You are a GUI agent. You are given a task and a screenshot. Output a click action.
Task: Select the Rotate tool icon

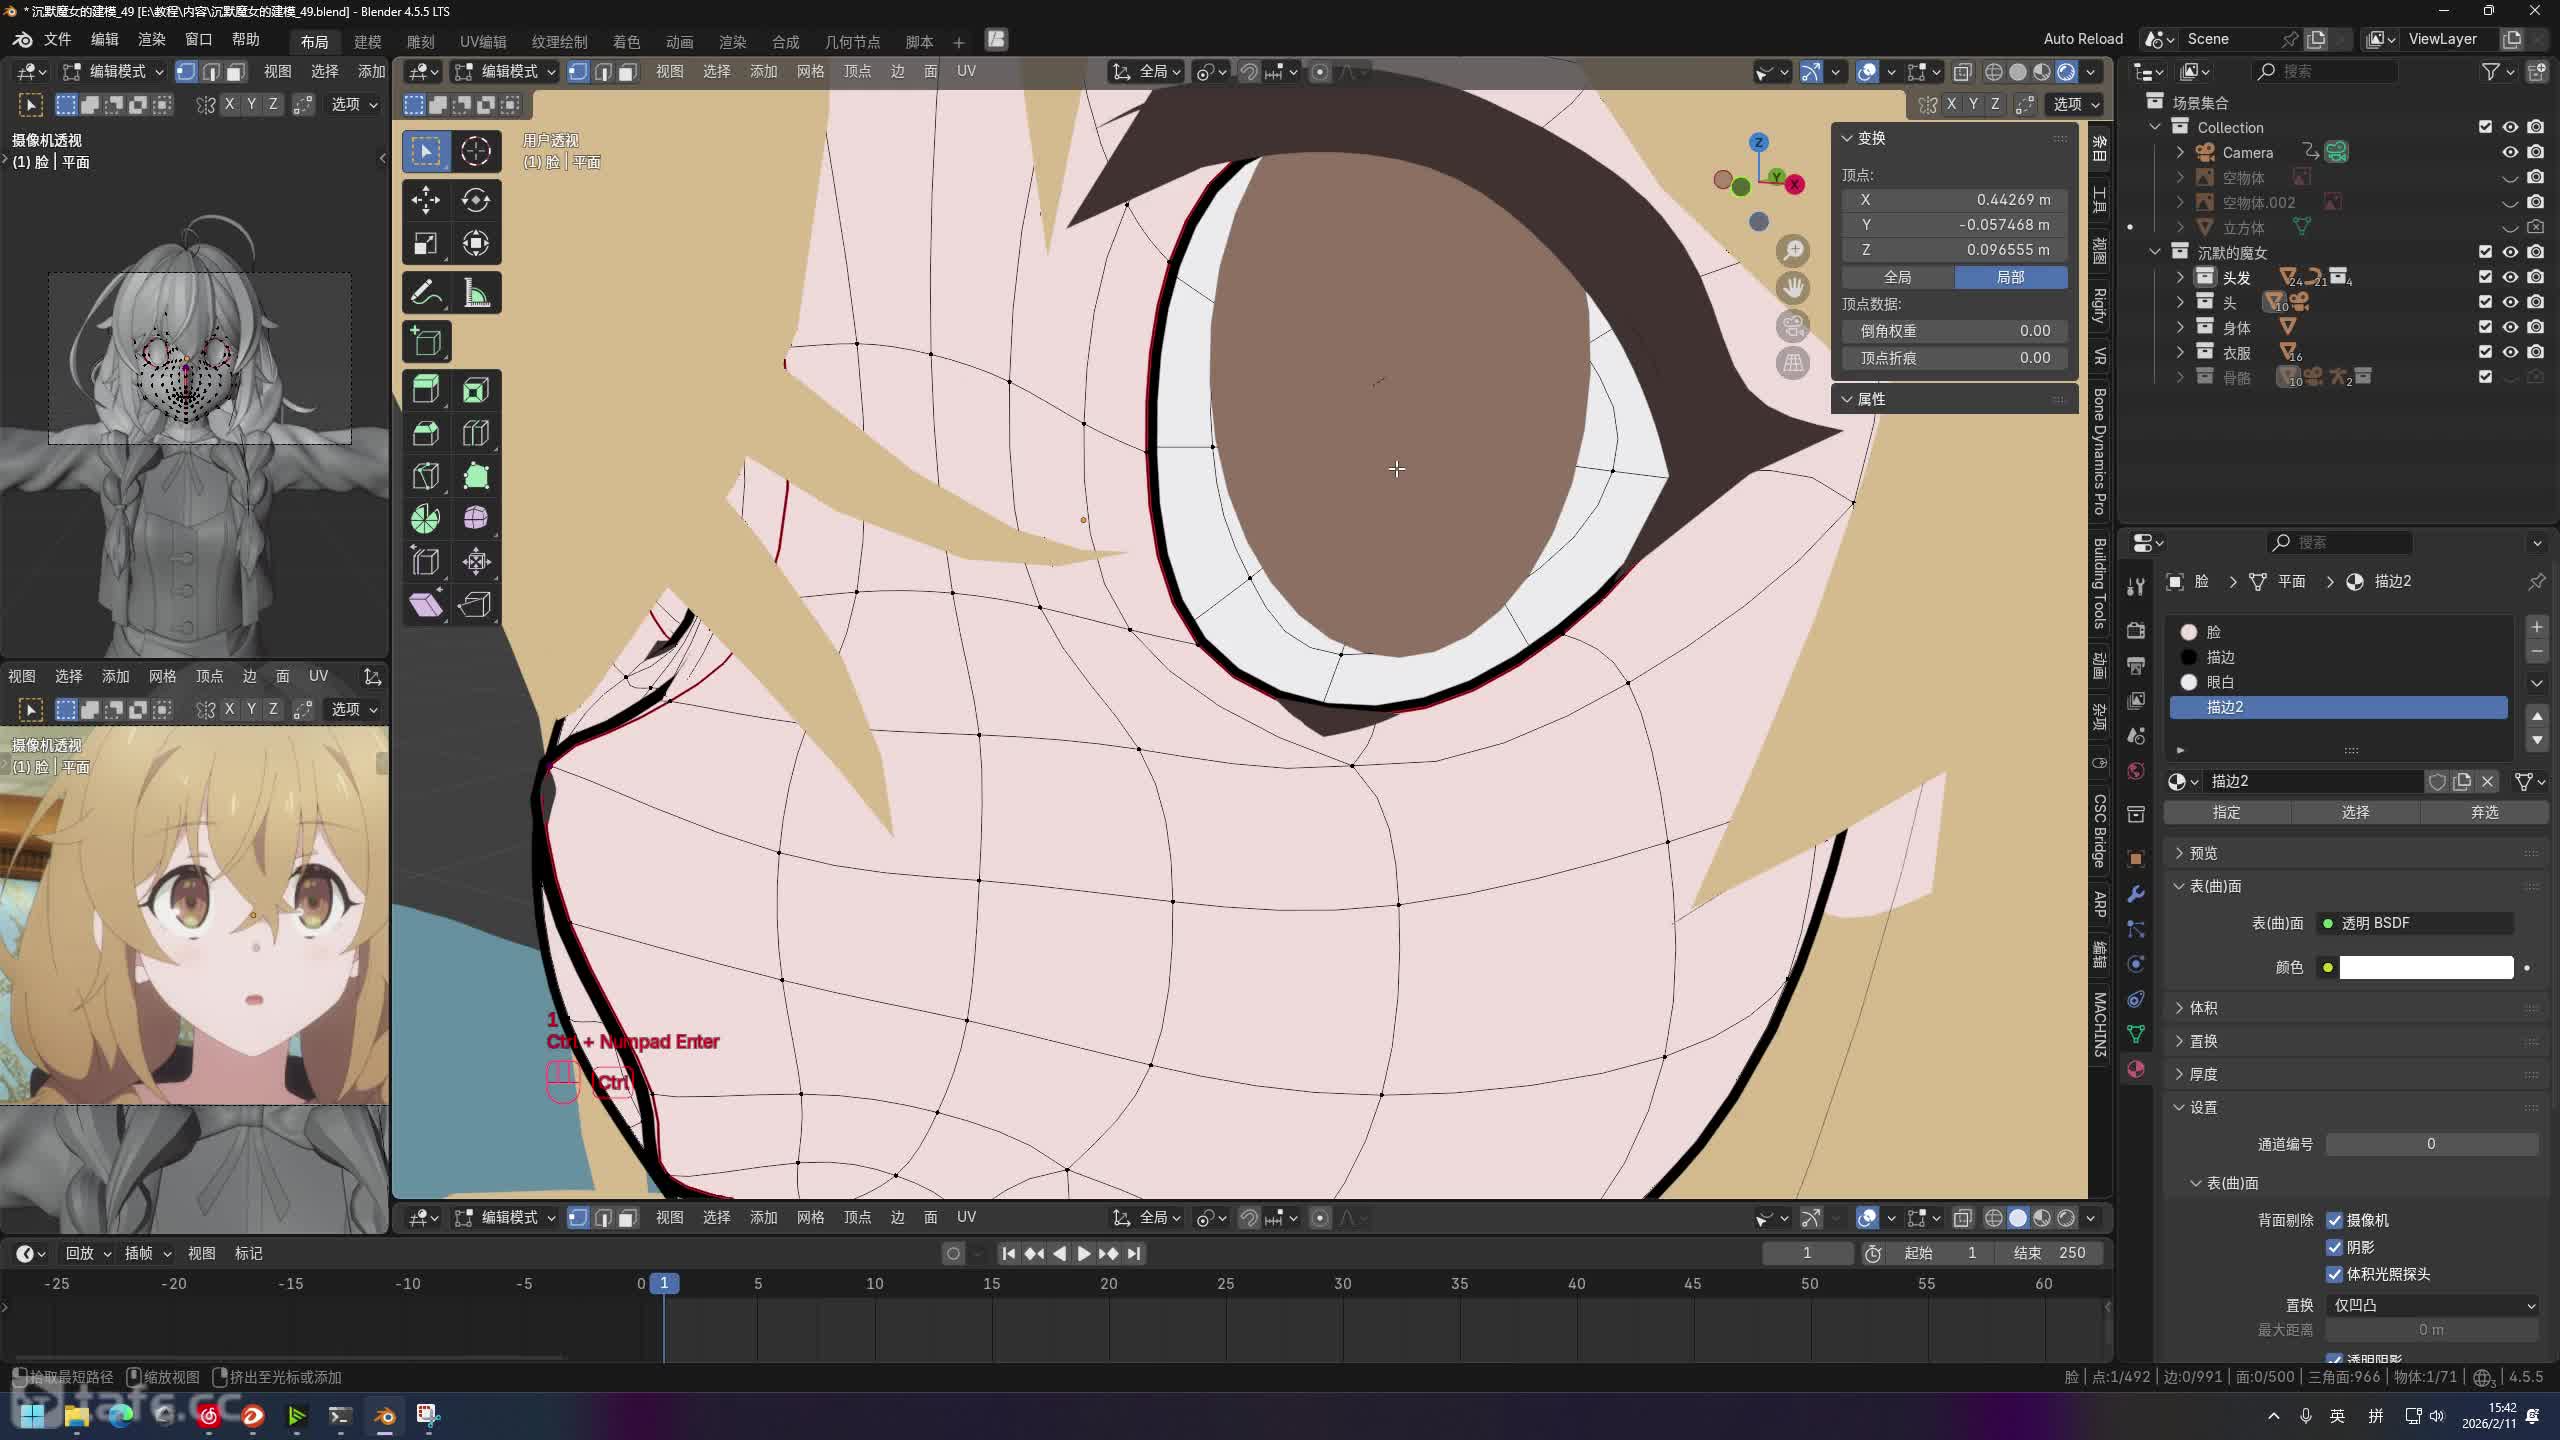(x=476, y=200)
